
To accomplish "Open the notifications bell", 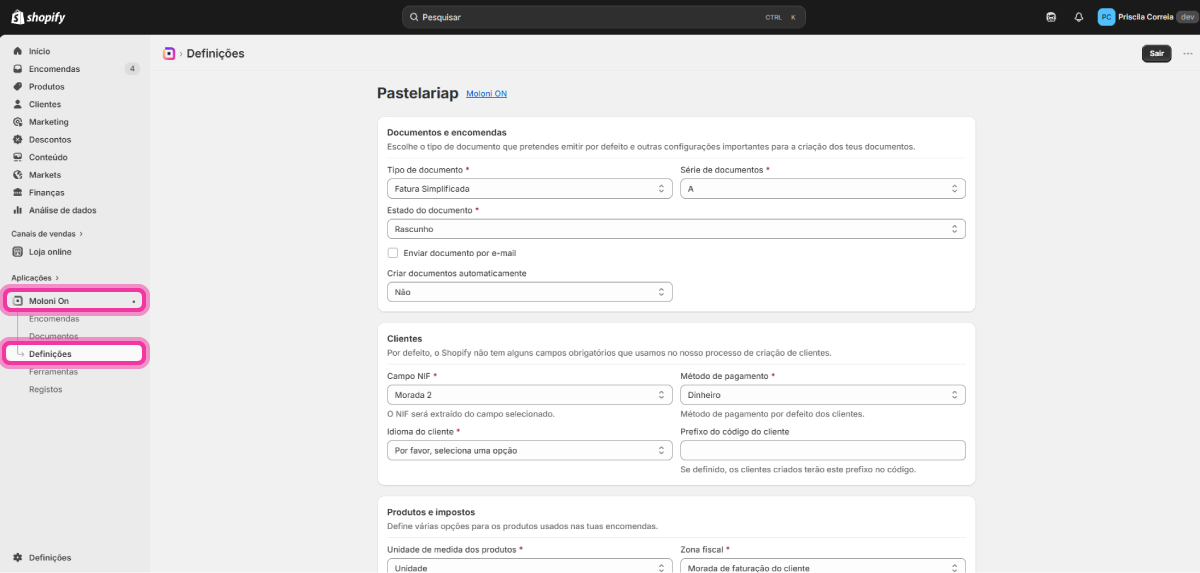I will 1079,17.
